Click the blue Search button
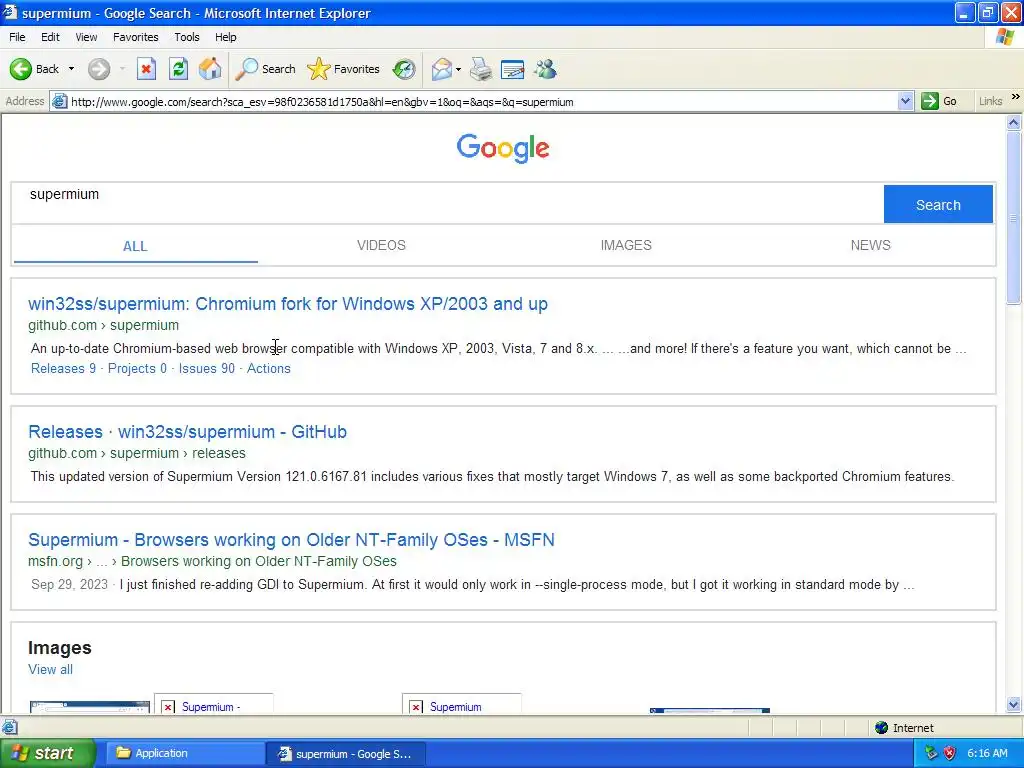 [938, 204]
